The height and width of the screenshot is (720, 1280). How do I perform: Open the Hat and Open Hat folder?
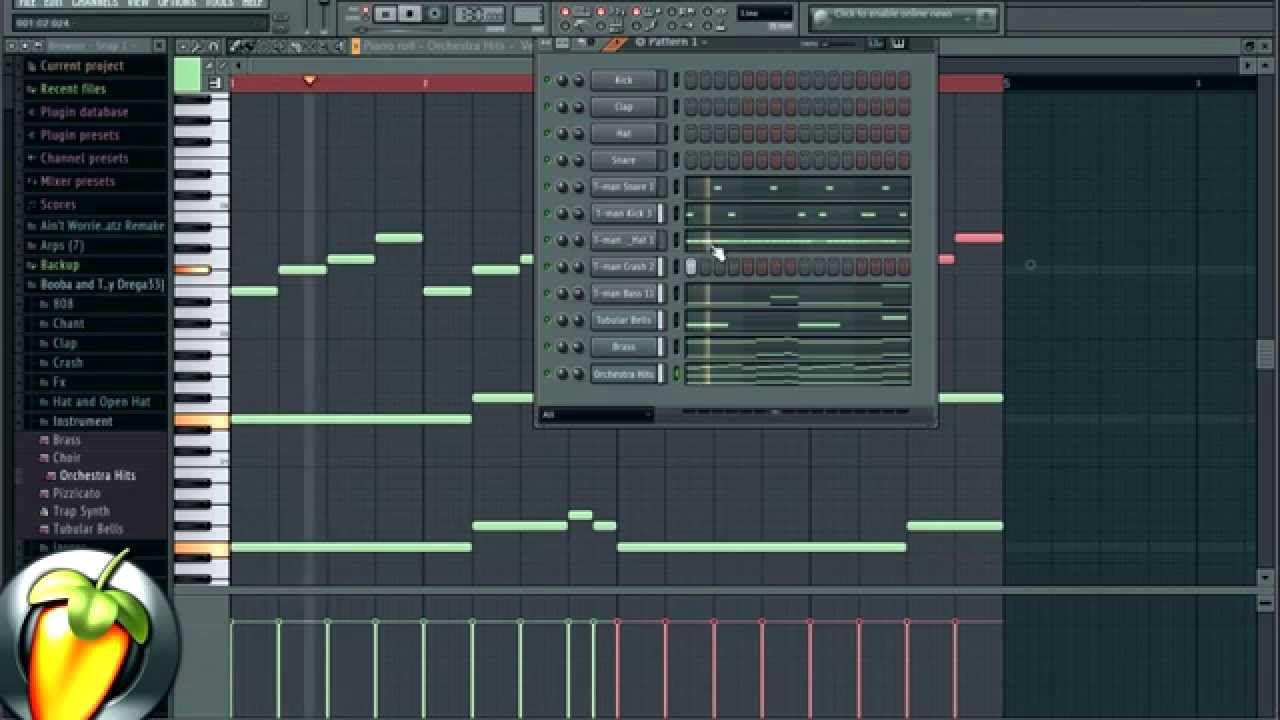click(101, 402)
